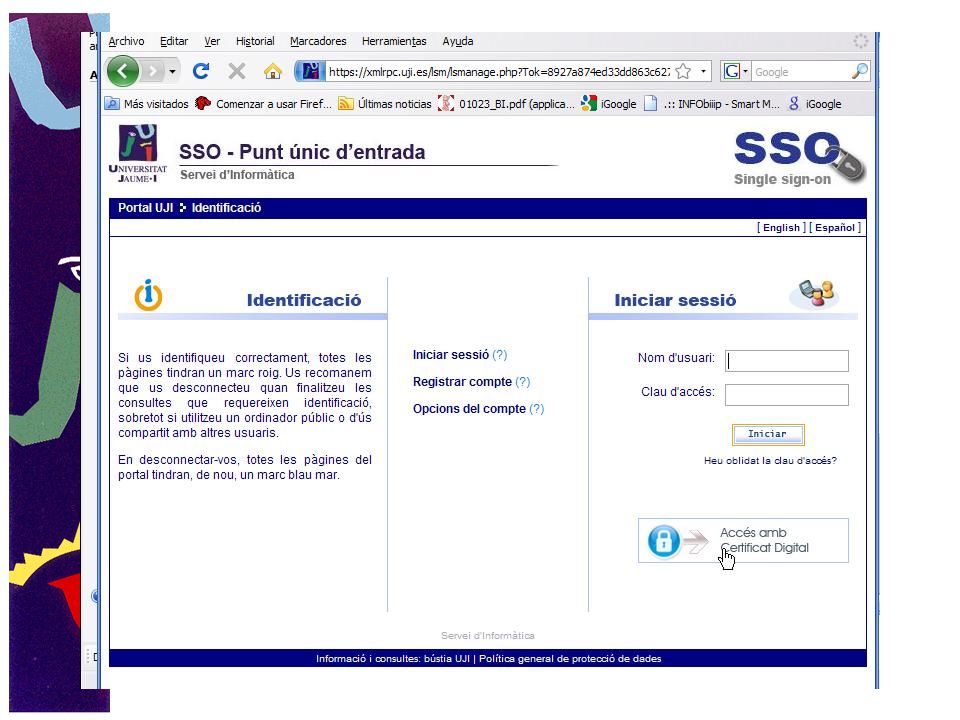Screen dimensions: 960x720
Task: Focus the Nom d'usuari input field
Action: click(x=787, y=361)
